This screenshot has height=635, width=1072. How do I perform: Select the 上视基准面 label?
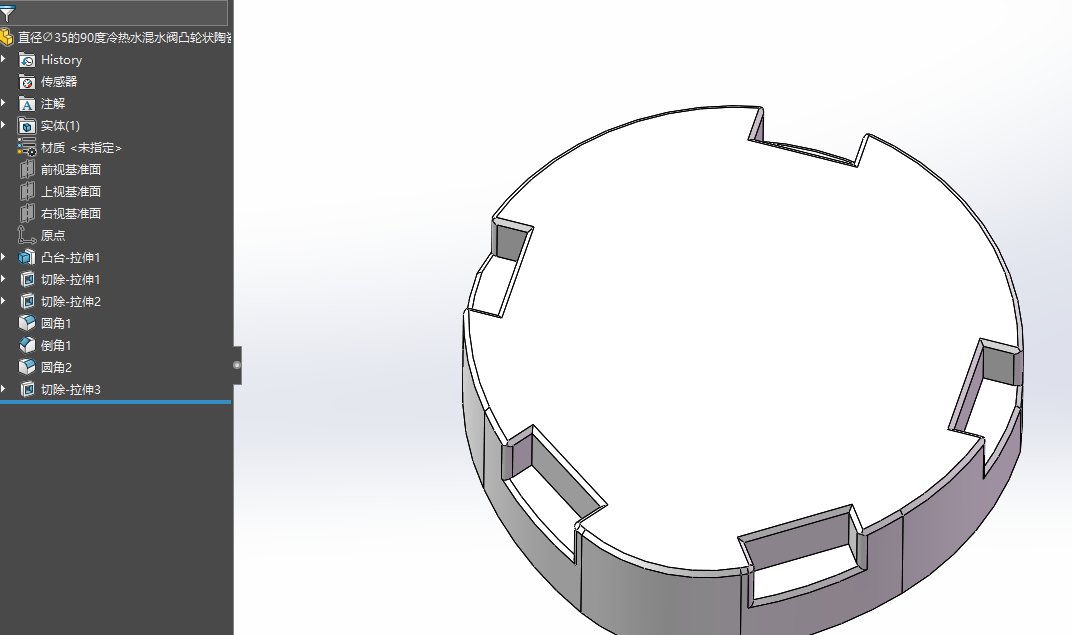[x=71, y=191]
